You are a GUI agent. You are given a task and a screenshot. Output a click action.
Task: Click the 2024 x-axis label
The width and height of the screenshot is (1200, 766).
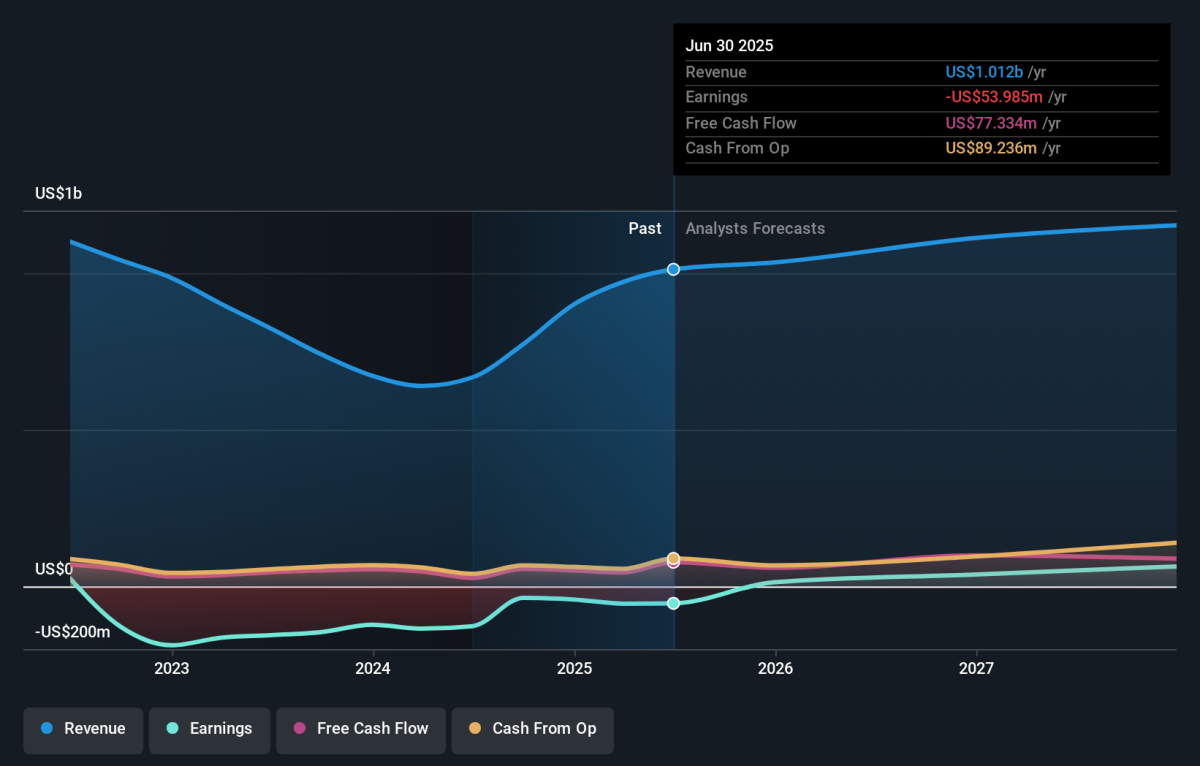(373, 668)
